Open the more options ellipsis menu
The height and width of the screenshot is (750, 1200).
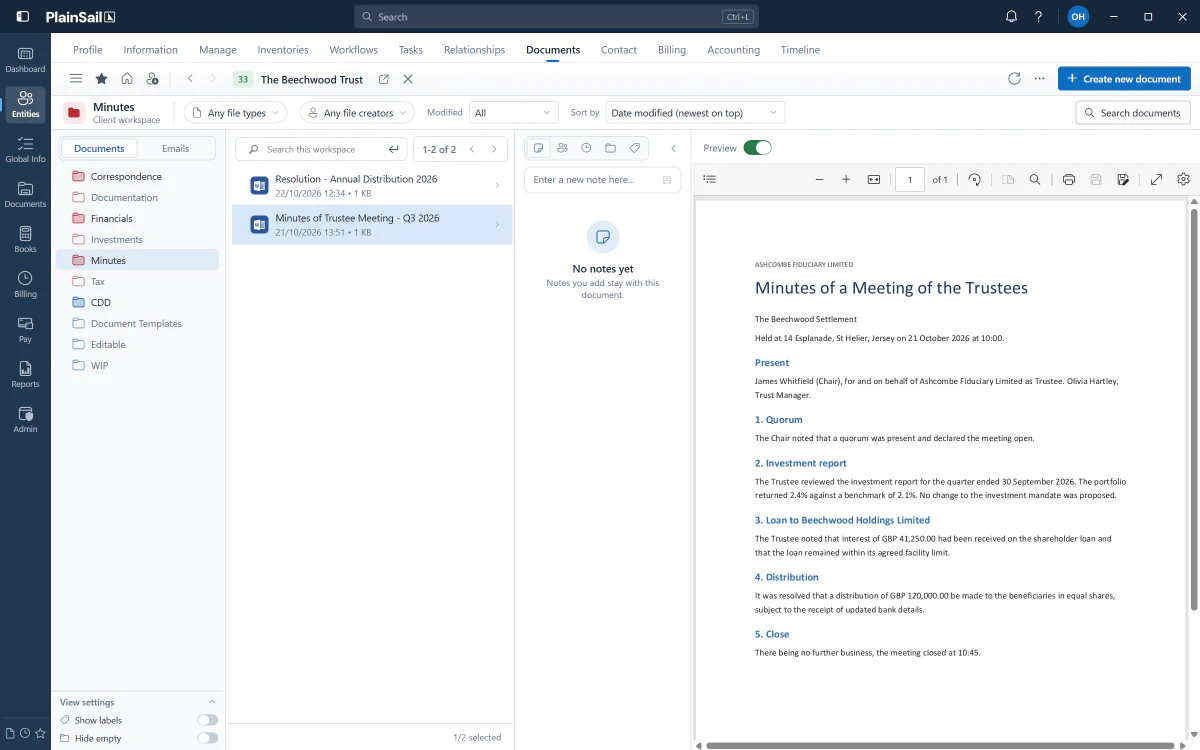click(x=1040, y=79)
